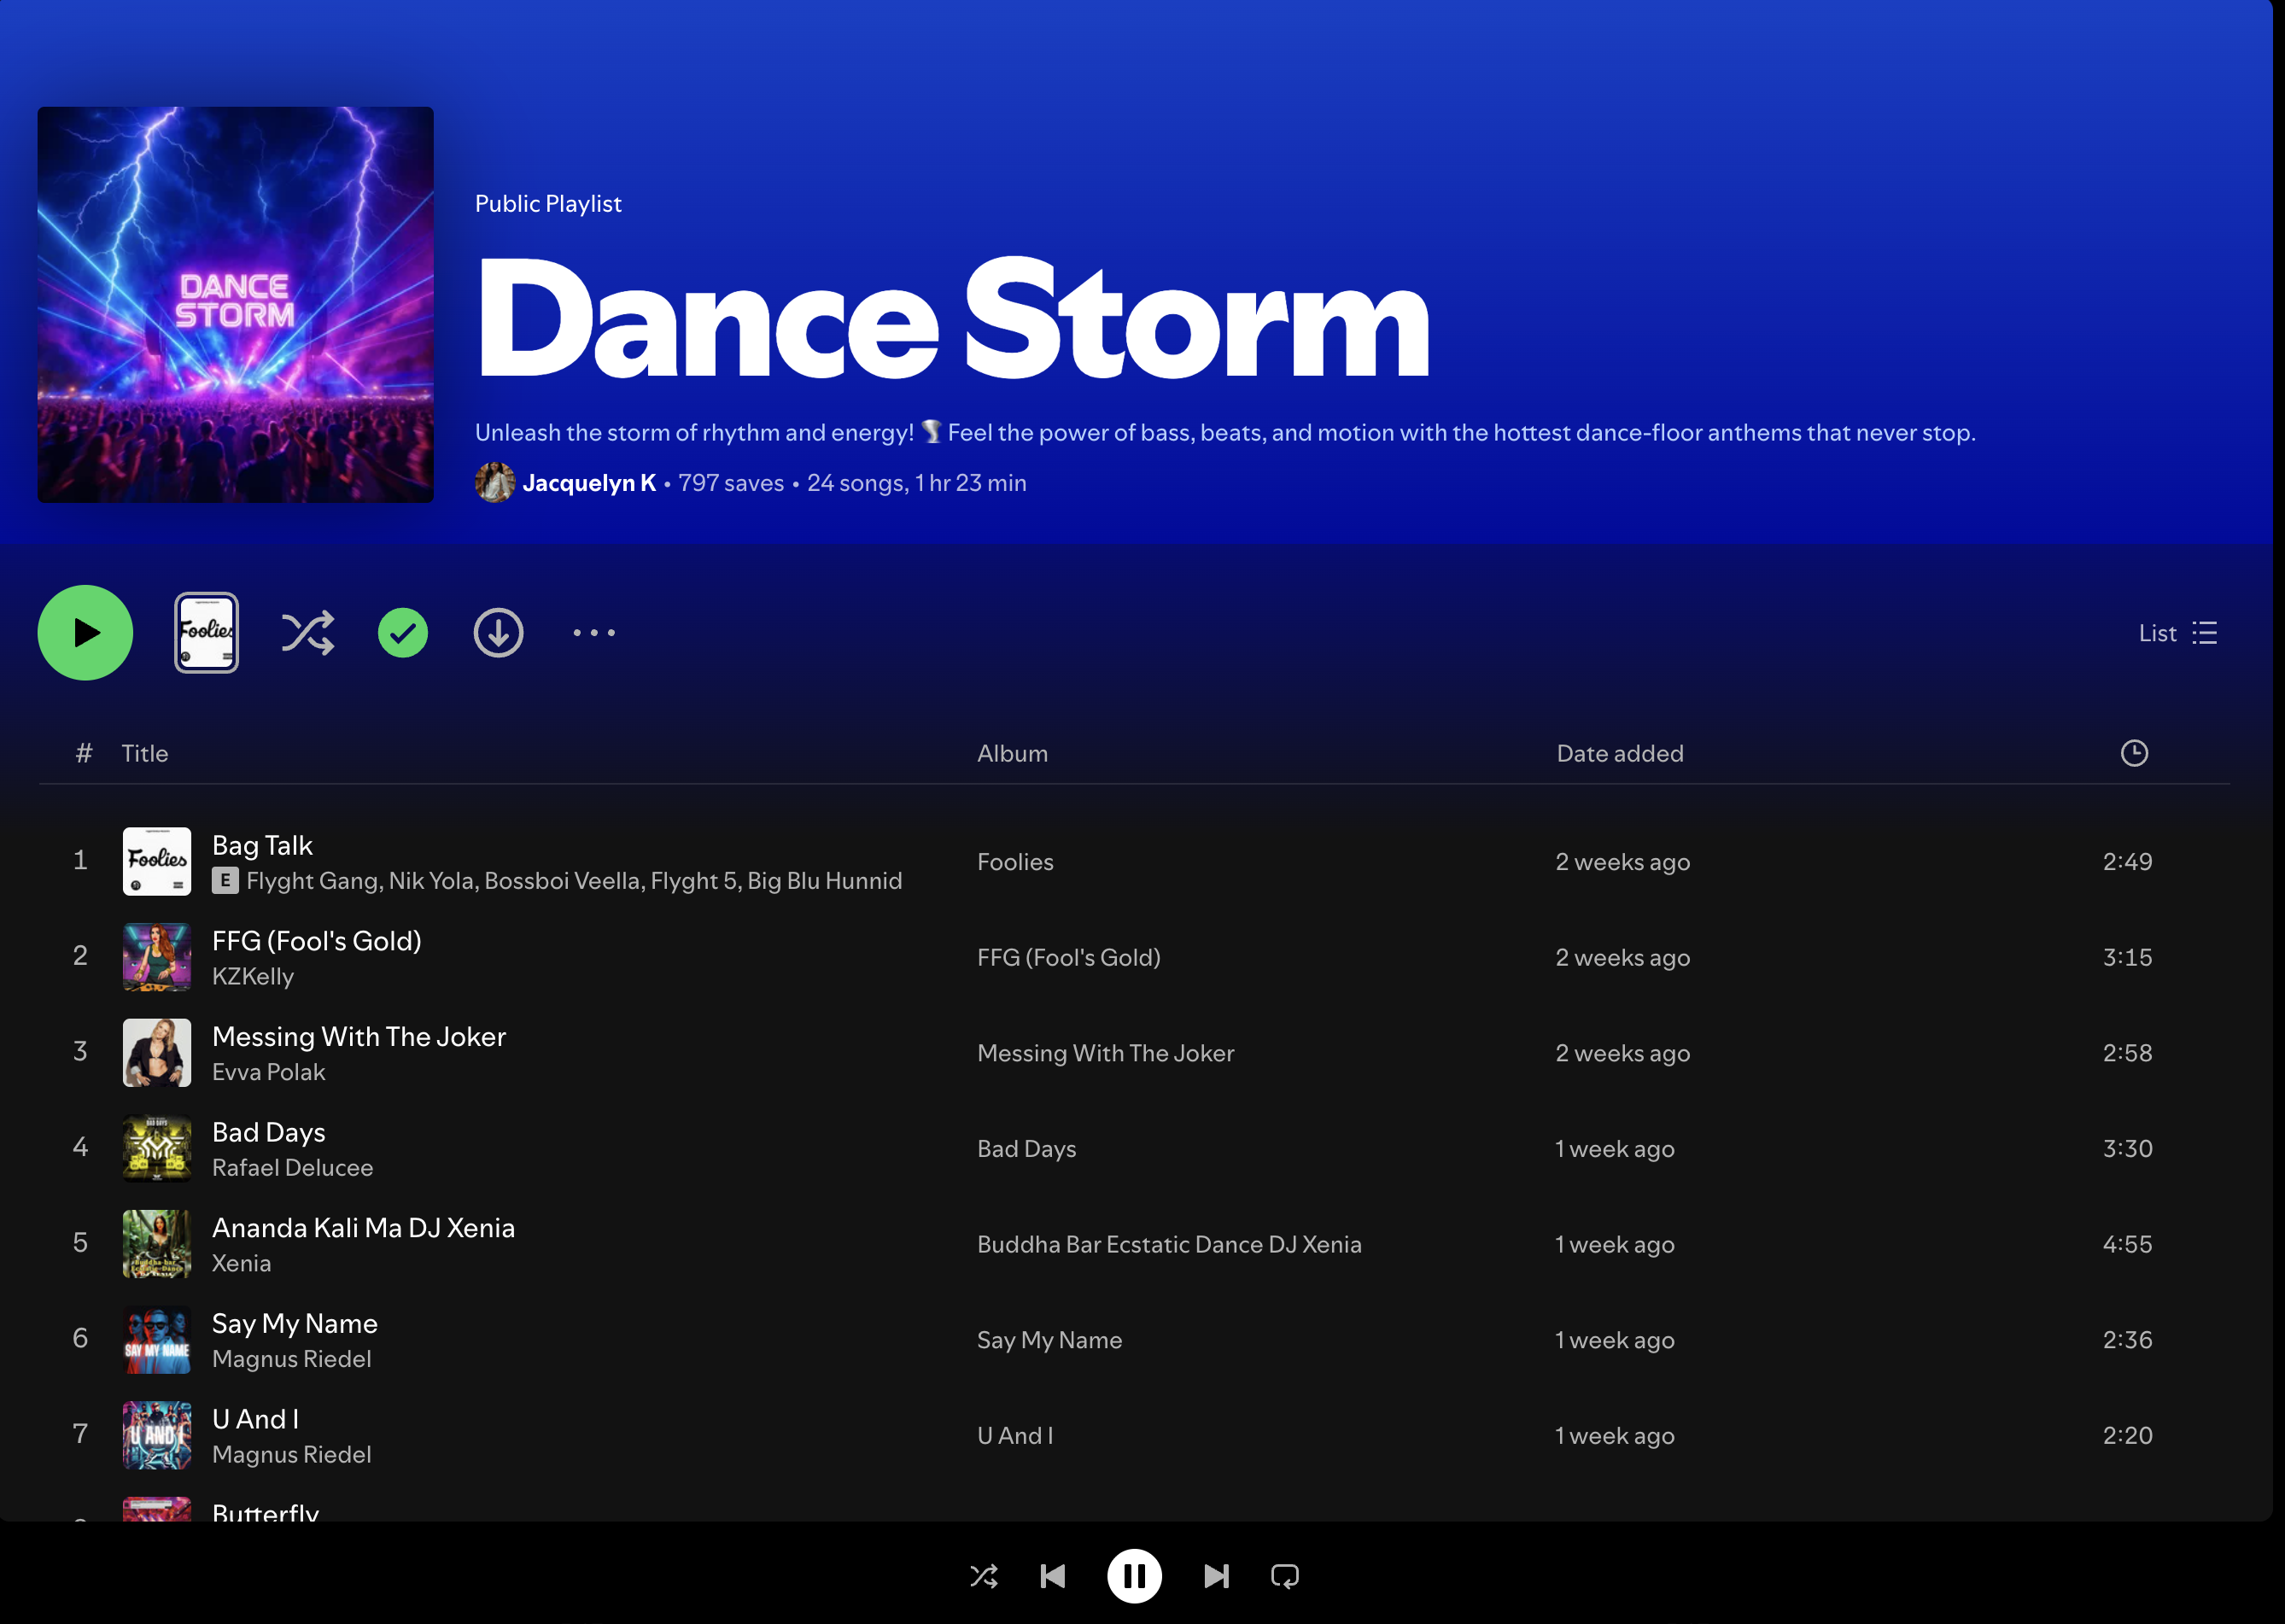The height and width of the screenshot is (1624, 2285).
Task: Skip to the next track
Action: pos(1216,1577)
